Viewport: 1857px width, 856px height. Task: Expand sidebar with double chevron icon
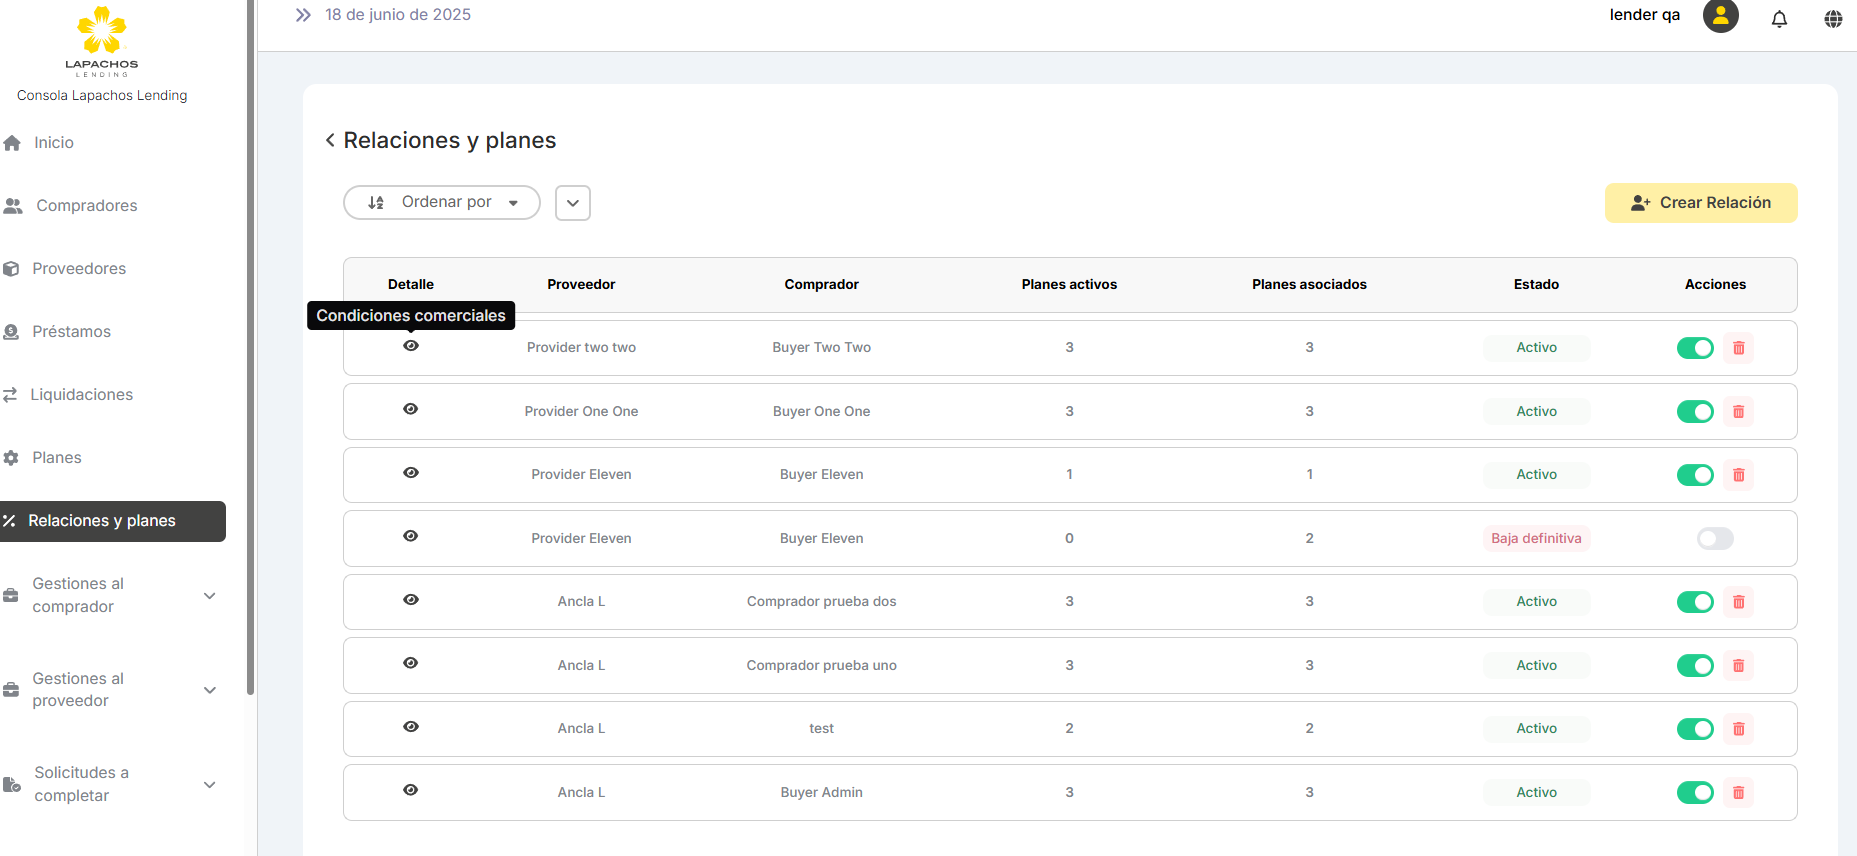click(303, 15)
